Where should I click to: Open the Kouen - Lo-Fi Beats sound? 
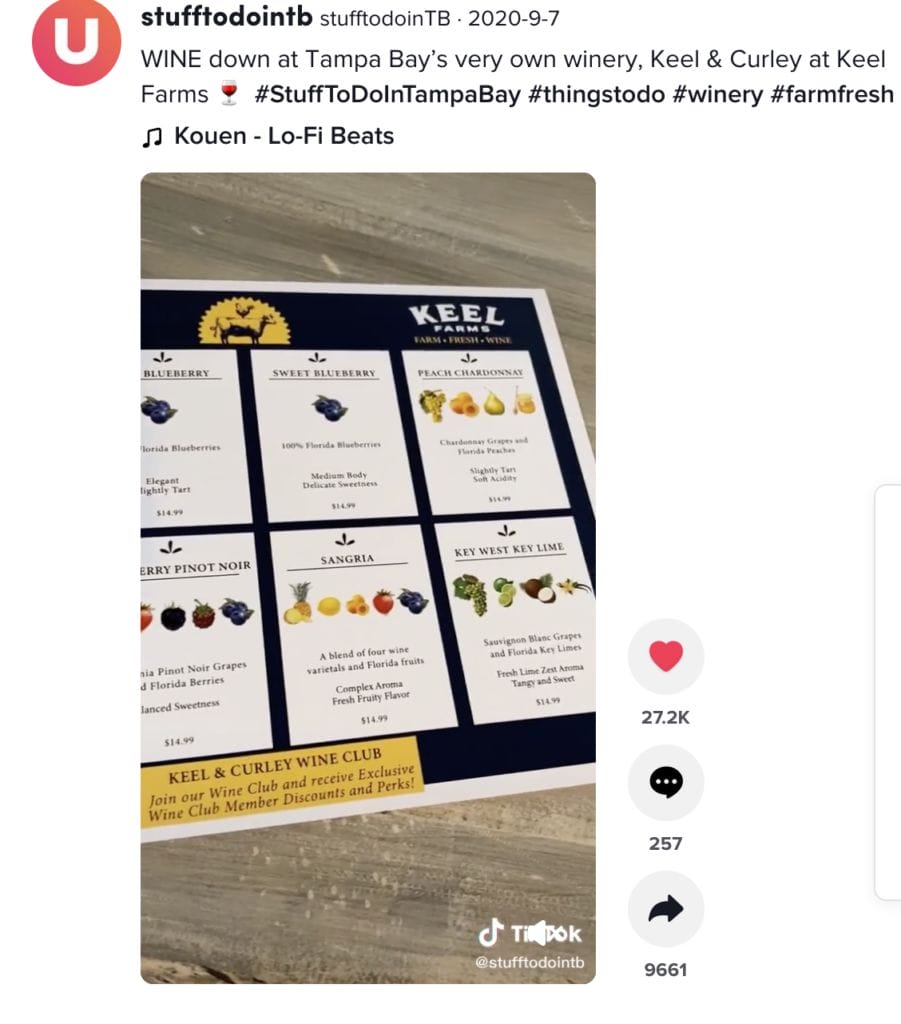pos(284,136)
